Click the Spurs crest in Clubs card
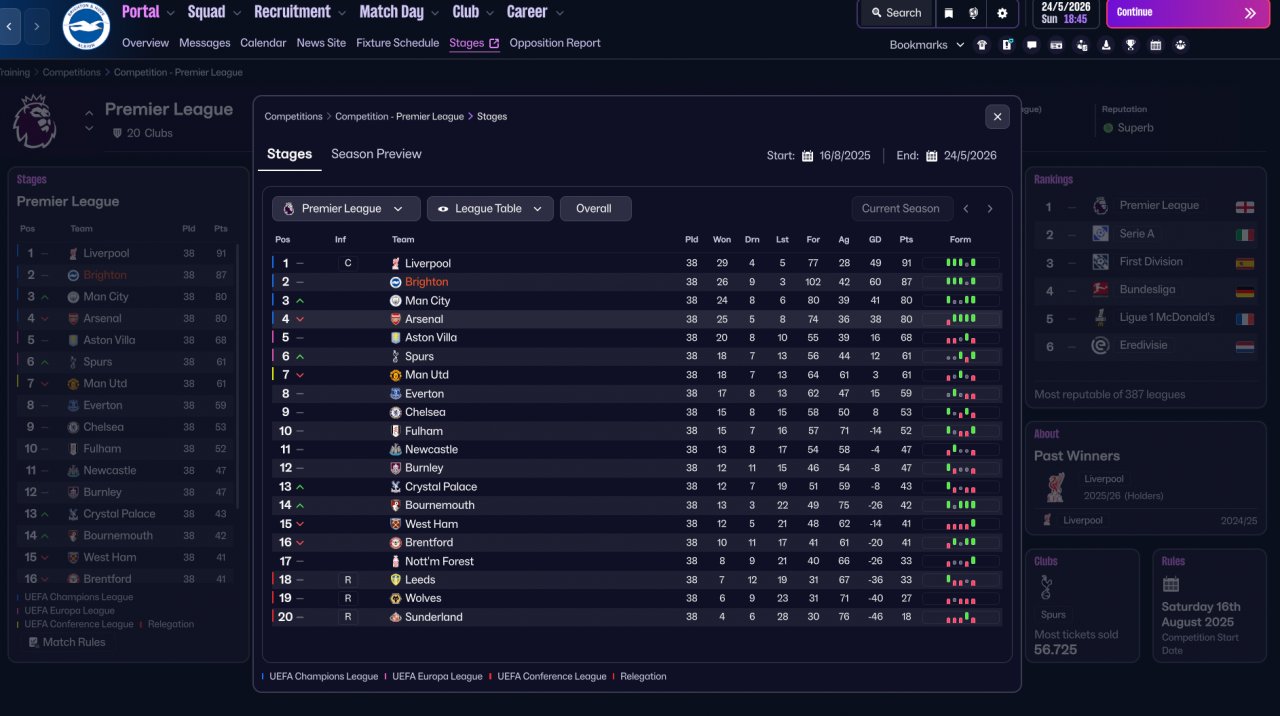 click(x=1047, y=588)
